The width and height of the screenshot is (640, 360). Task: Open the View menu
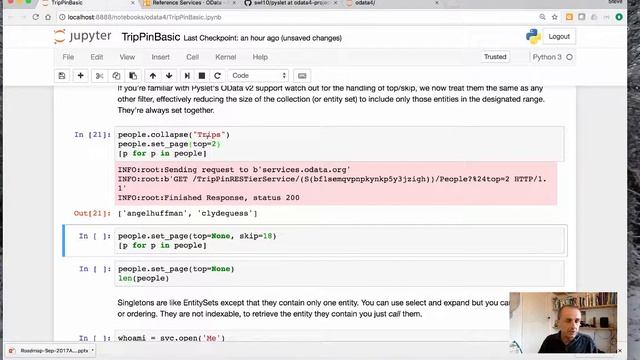click(x=127, y=57)
